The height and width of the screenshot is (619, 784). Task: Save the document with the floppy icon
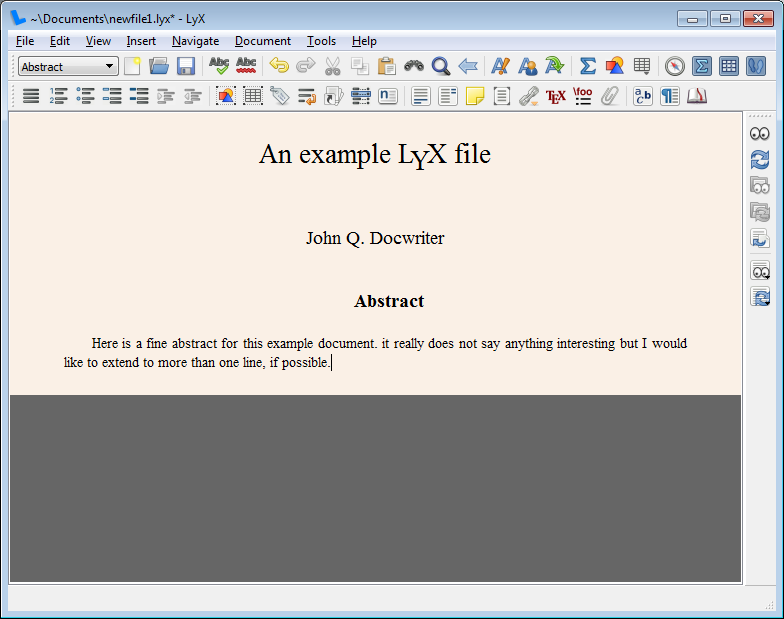186,66
